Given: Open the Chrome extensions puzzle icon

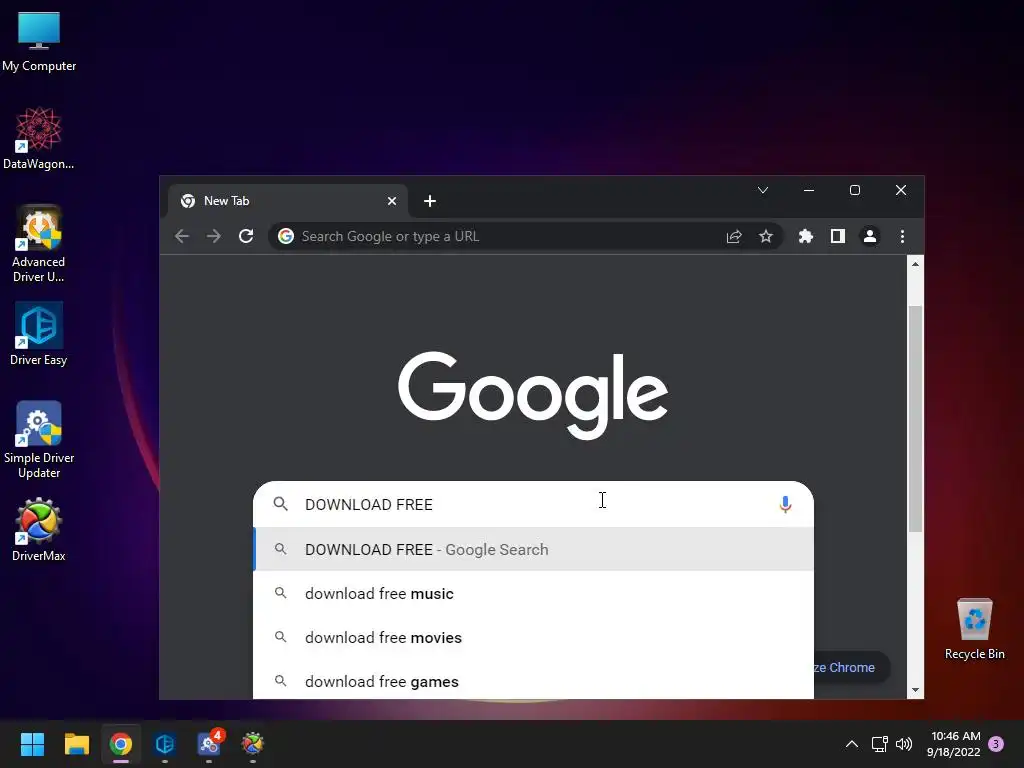Looking at the screenshot, I should coord(806,236).
